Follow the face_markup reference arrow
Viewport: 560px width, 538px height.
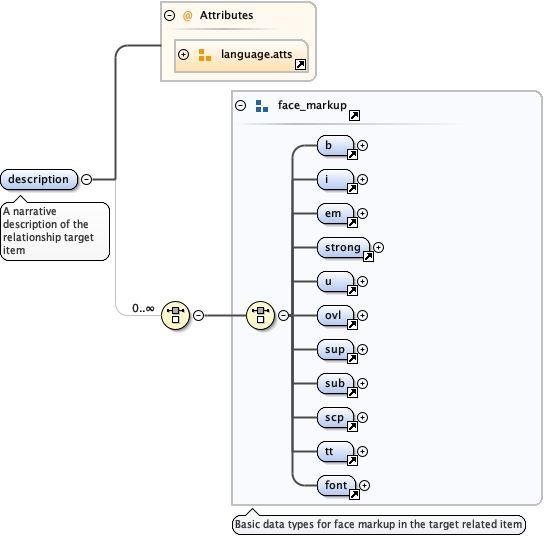point(354,115)
